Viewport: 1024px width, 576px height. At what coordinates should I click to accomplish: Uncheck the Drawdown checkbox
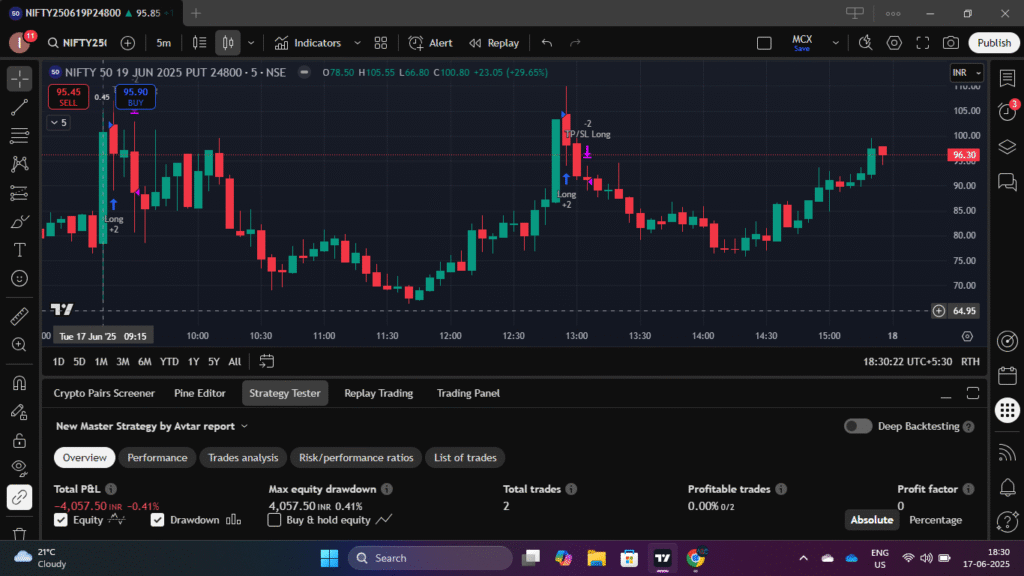157,520
